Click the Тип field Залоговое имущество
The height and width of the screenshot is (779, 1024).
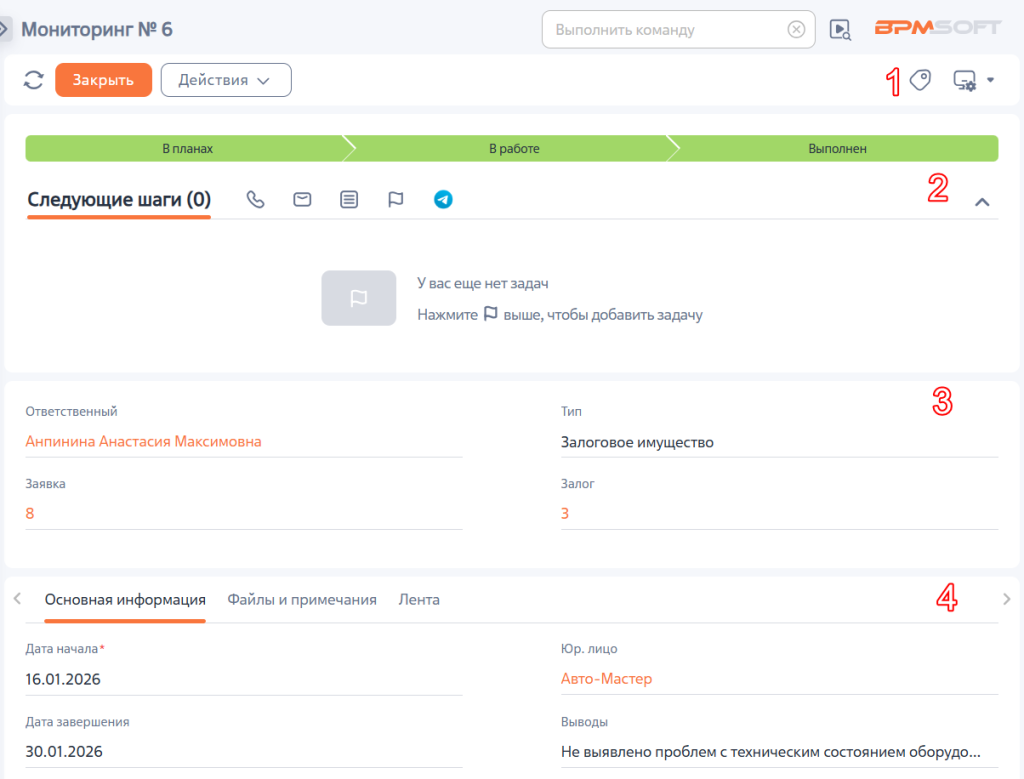pos(780,442)
